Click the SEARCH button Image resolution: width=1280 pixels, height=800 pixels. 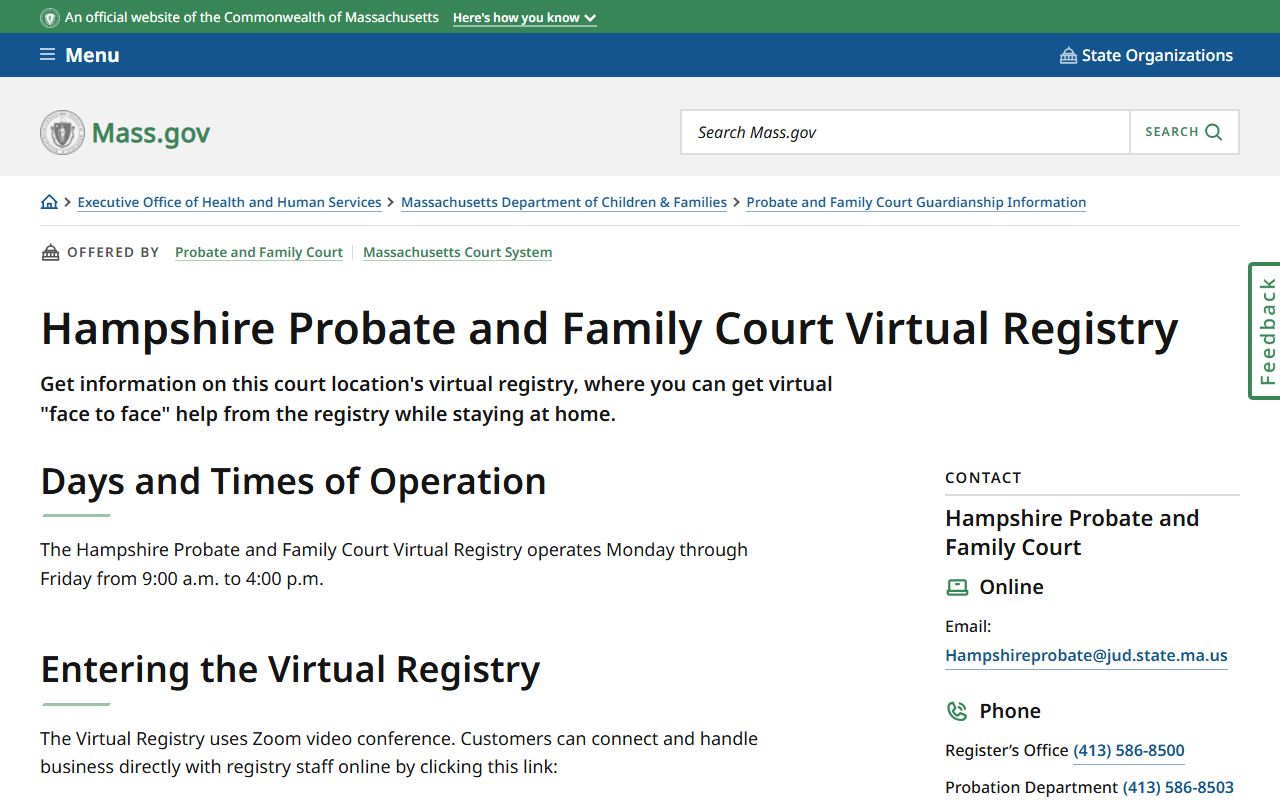pos(1184,132)
